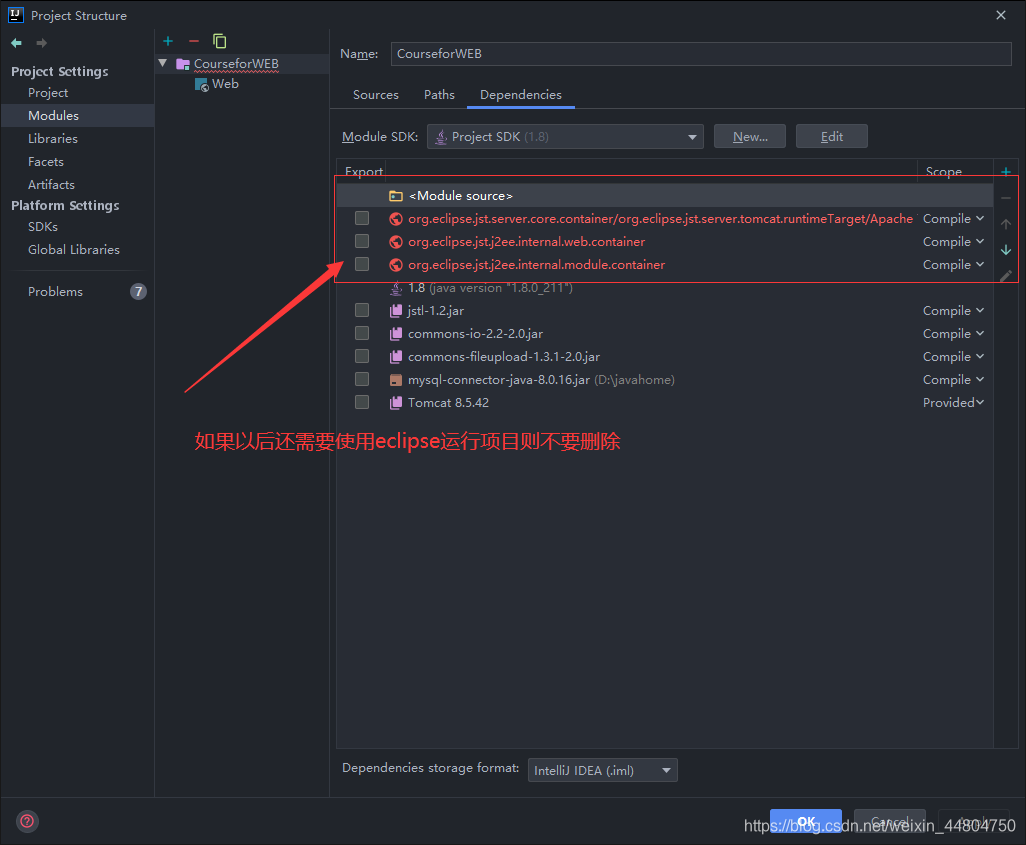This screenshot has width=1026, height=845.
Task: Open help via question mark icon
Action: 27,821
